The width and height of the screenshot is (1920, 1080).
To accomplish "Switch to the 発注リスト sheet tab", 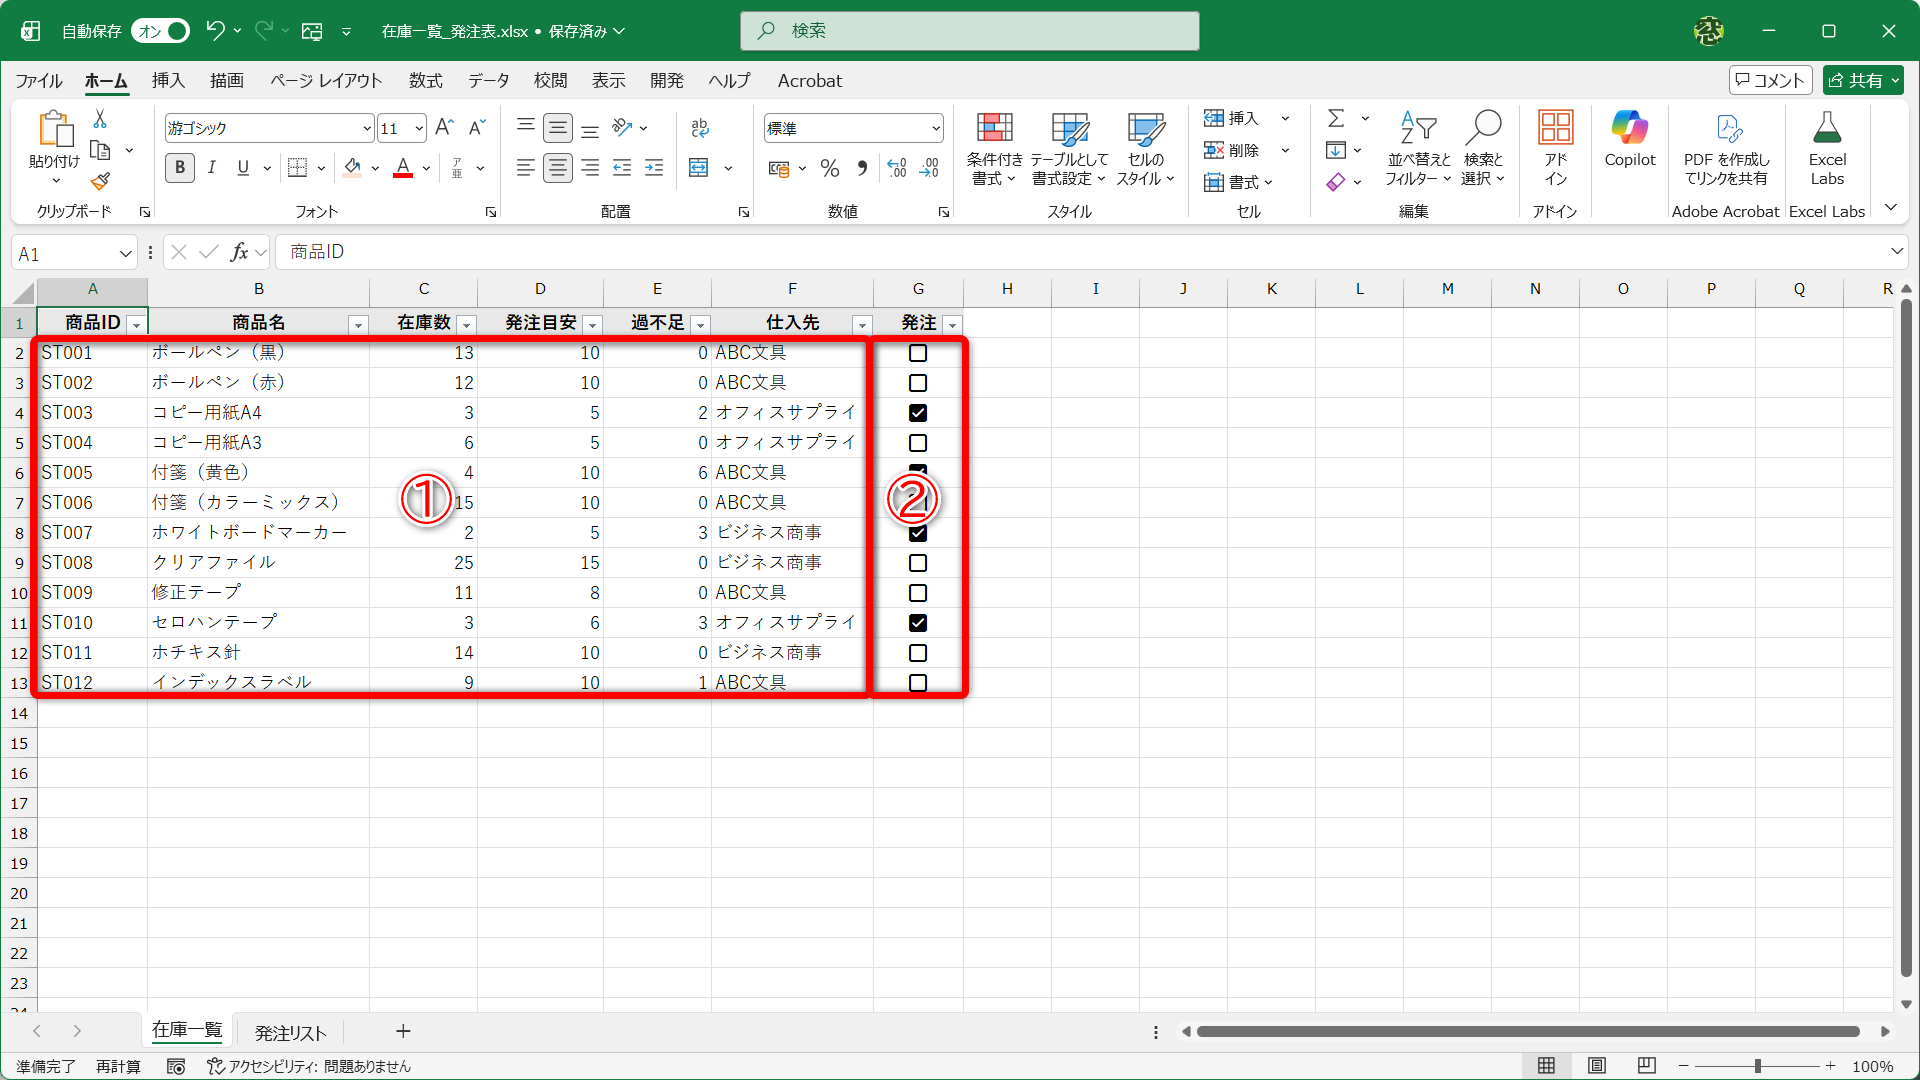I will point(290,1032).
